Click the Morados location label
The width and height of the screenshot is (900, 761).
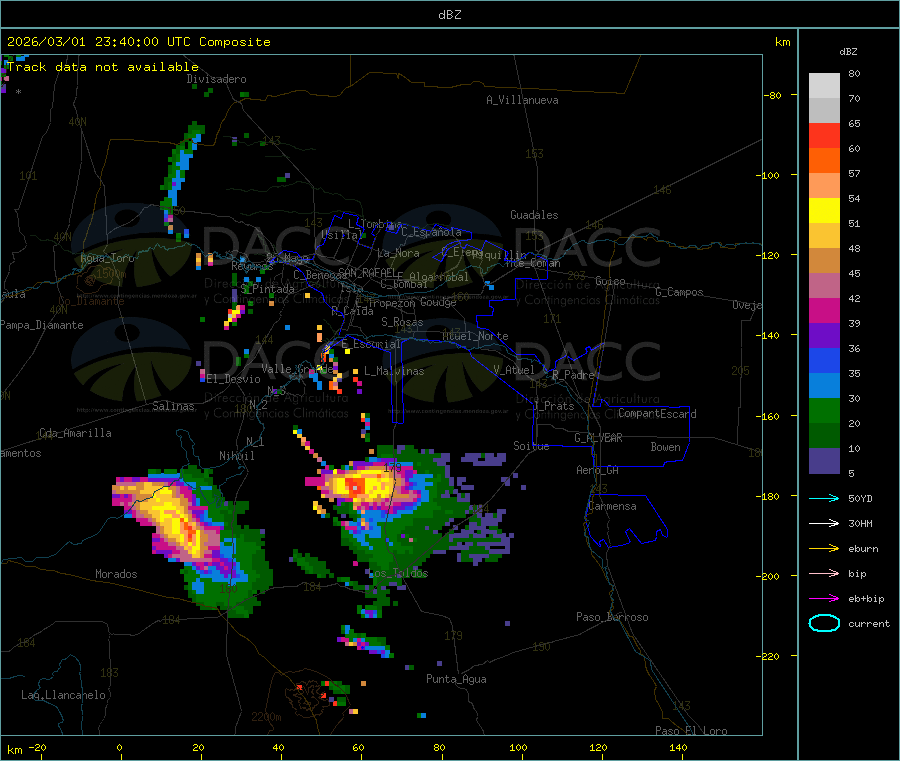(117, 574)
